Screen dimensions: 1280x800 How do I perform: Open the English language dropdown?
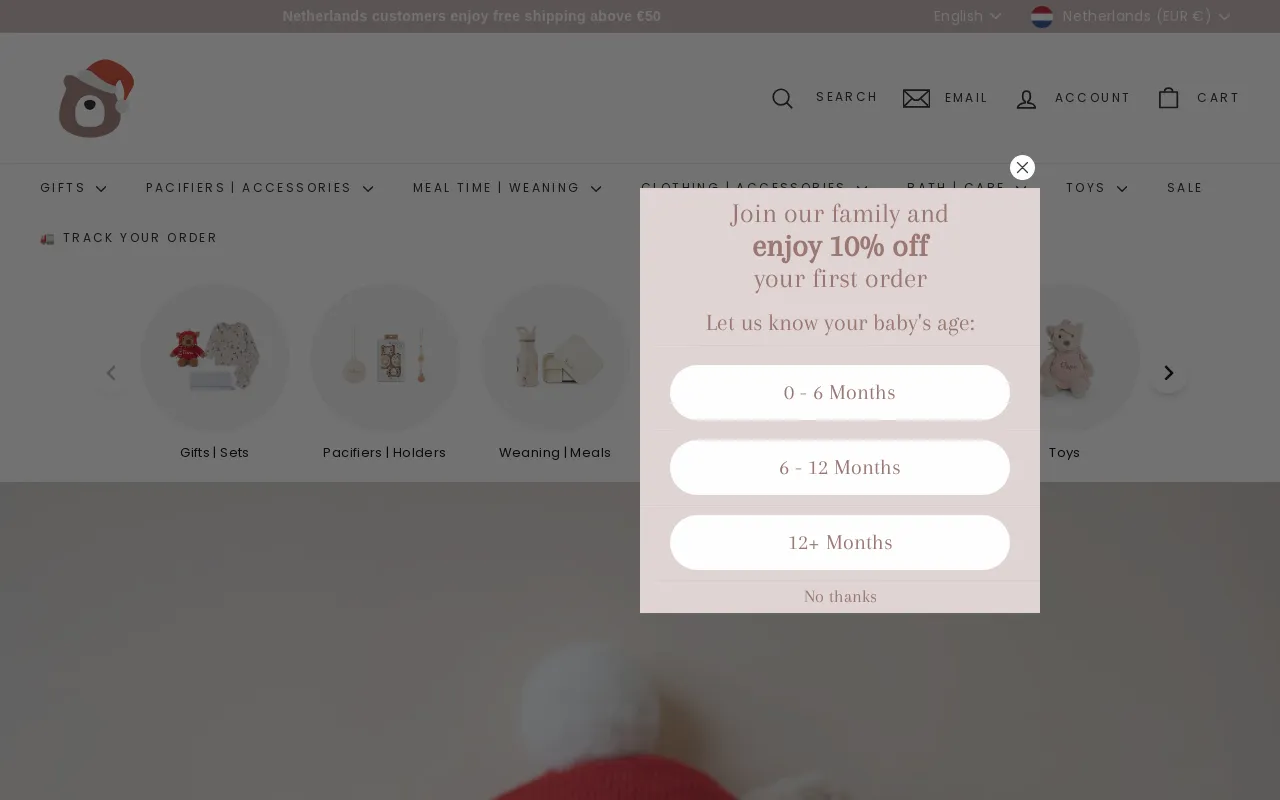pyautogui.click(x=967, y=16)
